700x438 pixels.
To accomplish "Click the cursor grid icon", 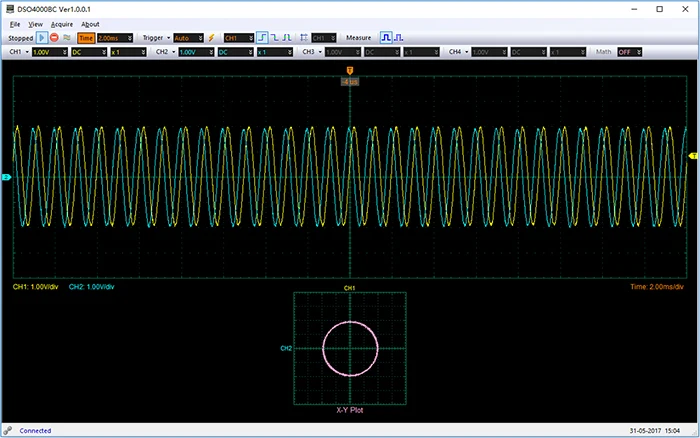I will point(304,37).
